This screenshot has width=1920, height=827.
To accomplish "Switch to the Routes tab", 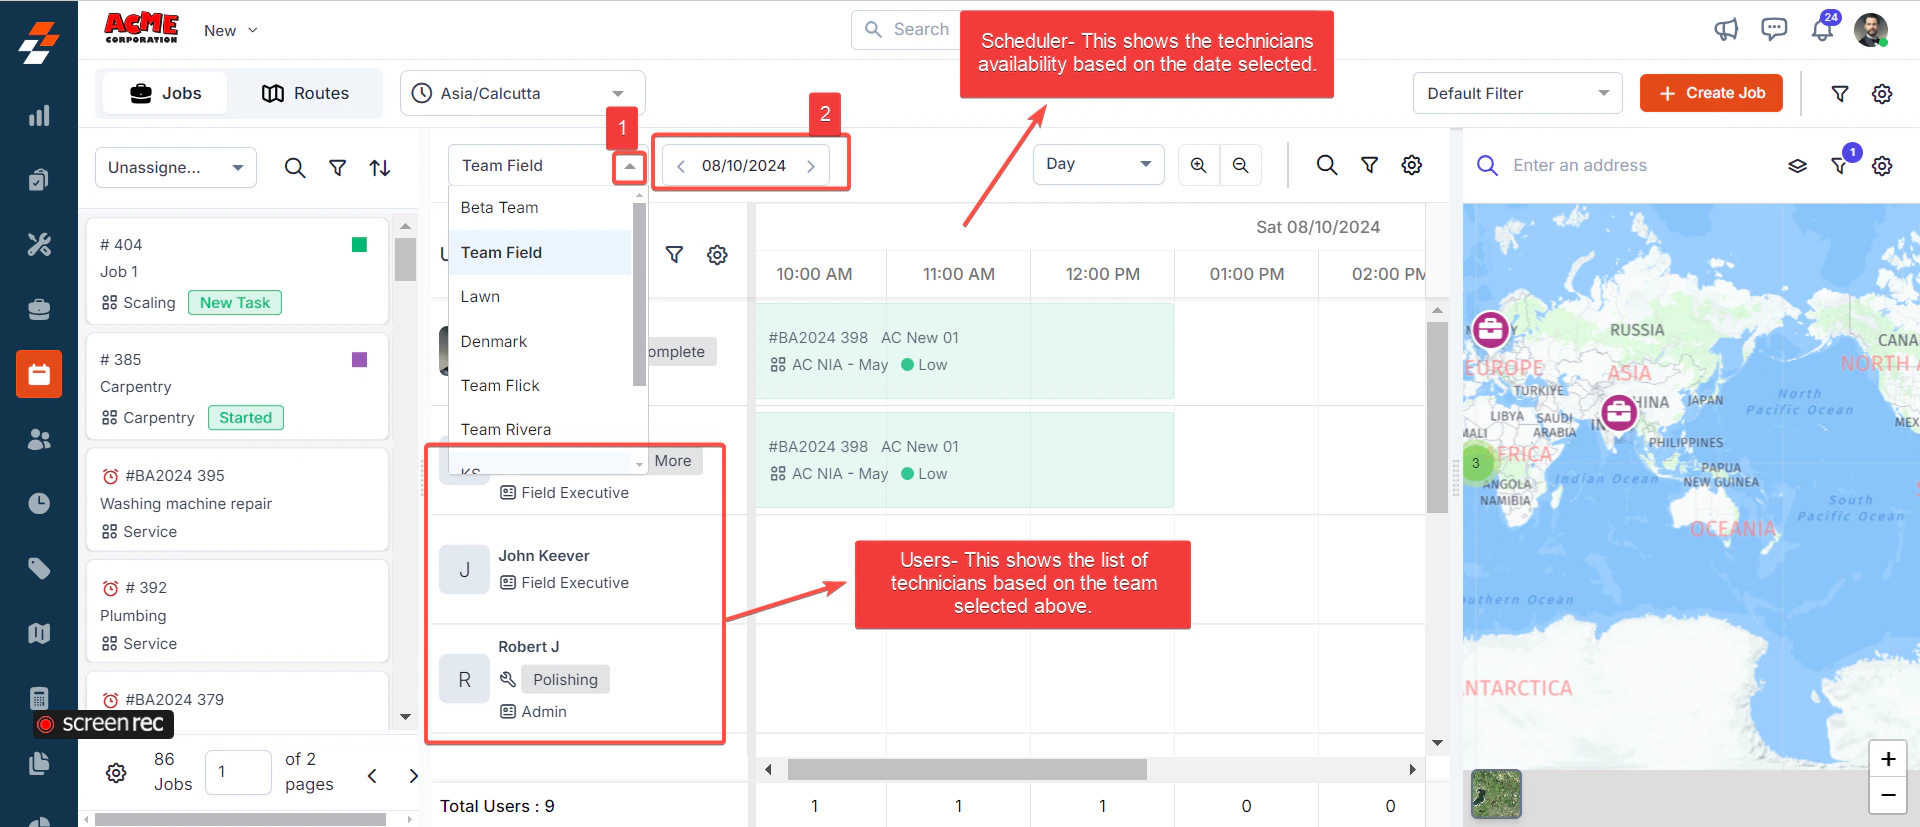I will 305,93.
